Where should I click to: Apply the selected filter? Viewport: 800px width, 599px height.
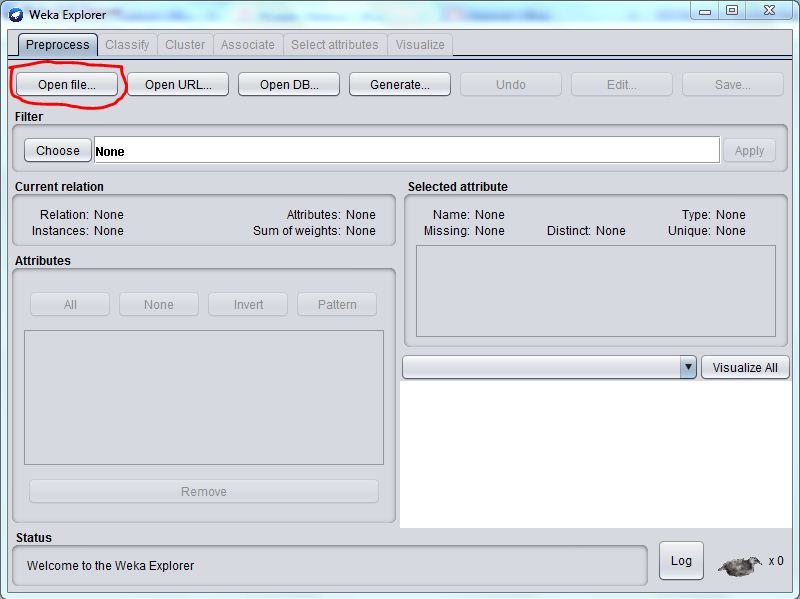point(749,151)
